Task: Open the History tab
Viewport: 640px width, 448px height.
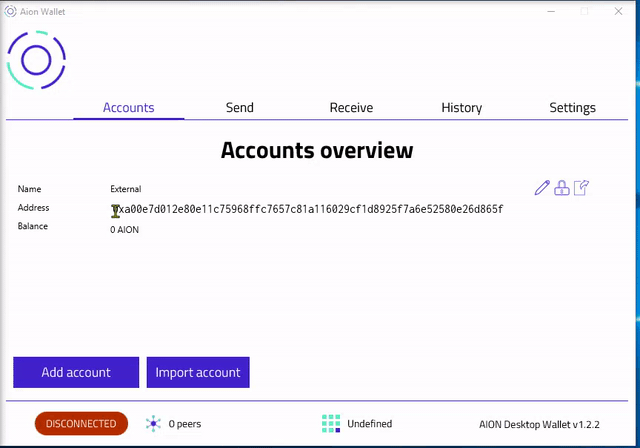Action: [462, 108]
